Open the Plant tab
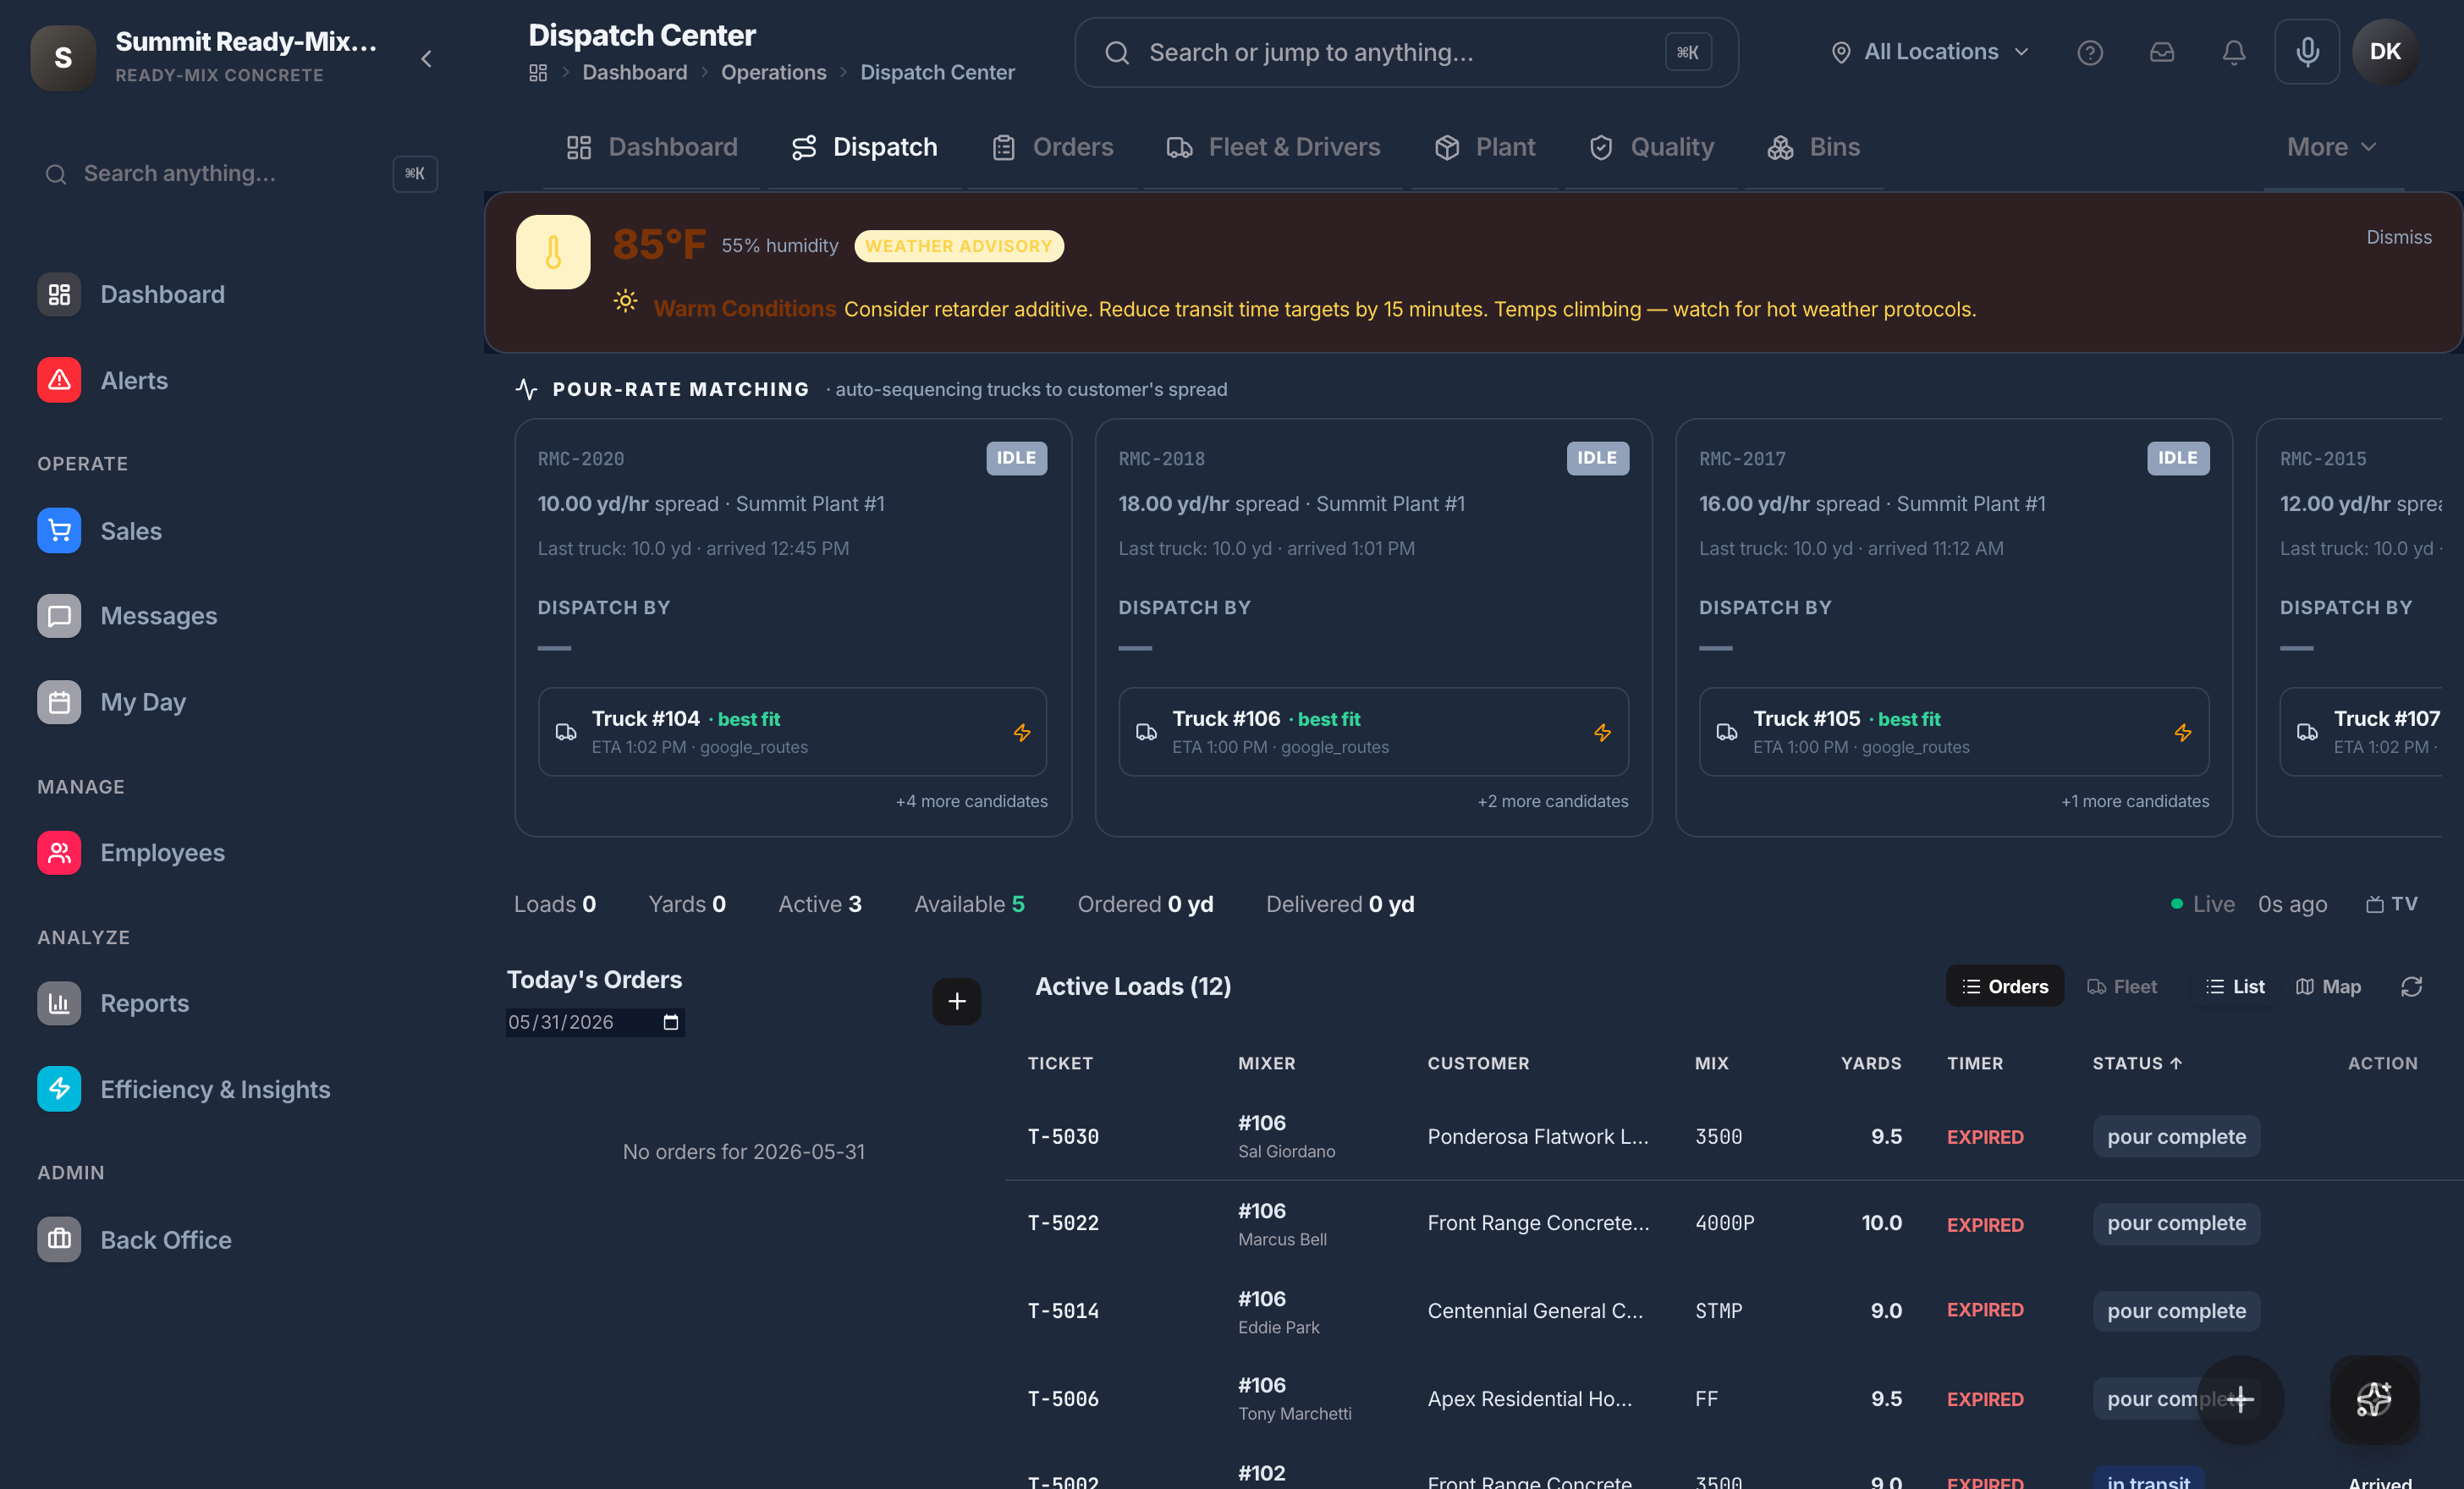This screenshot has height=1489, width=2464. tap(1485, 147)
